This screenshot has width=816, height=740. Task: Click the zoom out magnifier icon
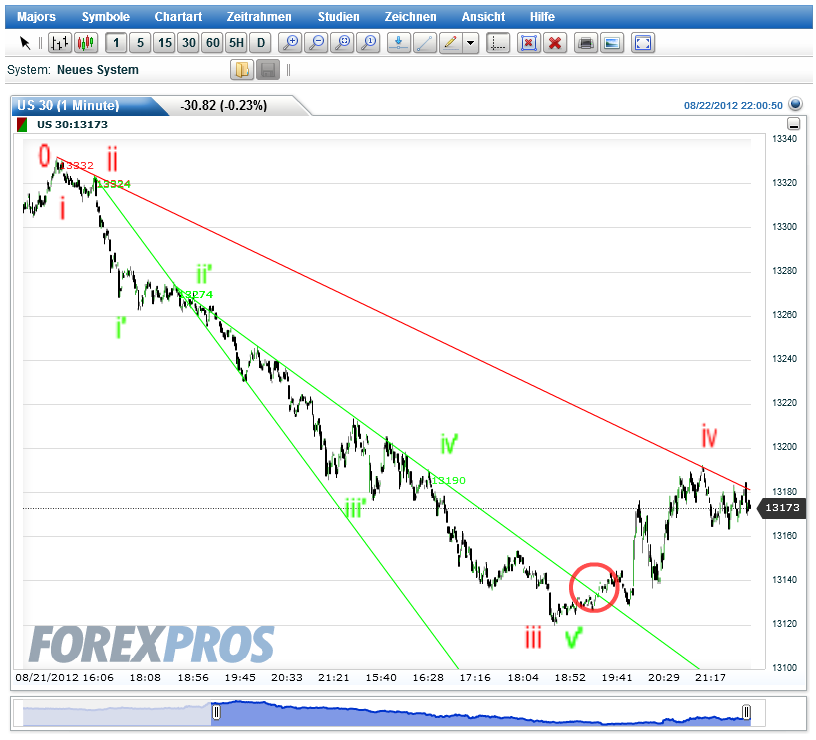point(316,43)
